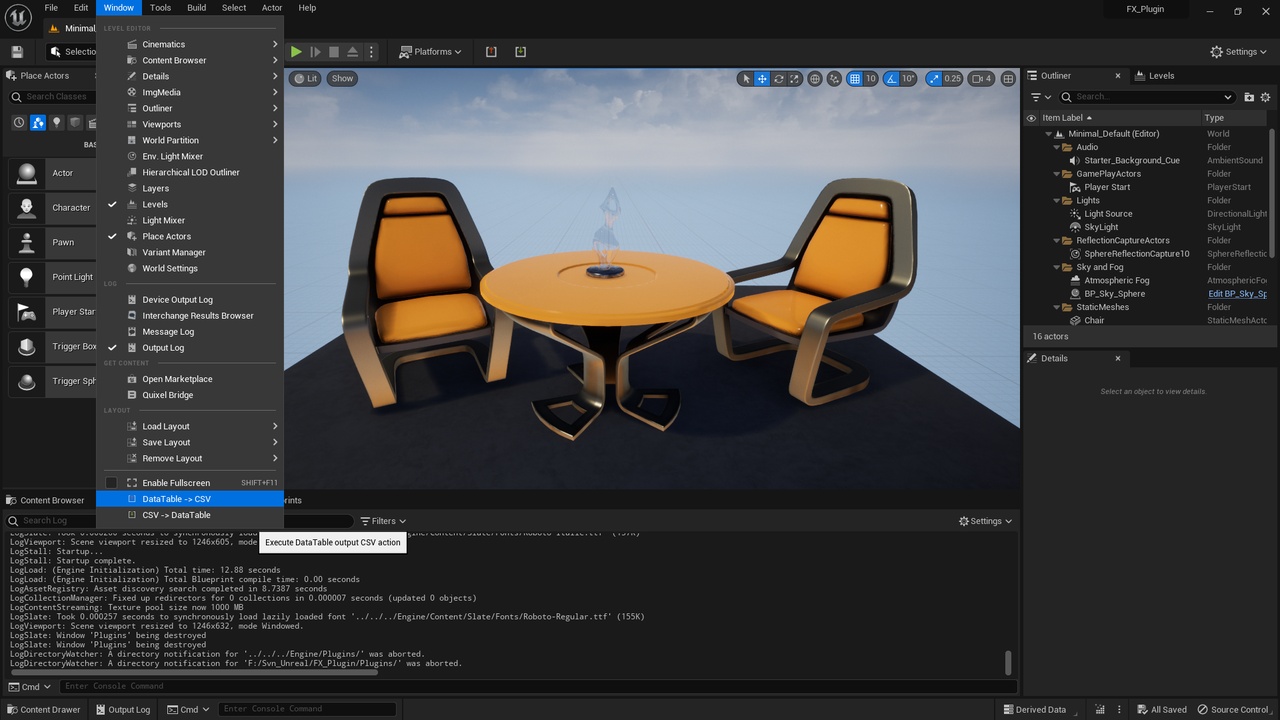Switch to the Levels tab

click(1161, 76)
